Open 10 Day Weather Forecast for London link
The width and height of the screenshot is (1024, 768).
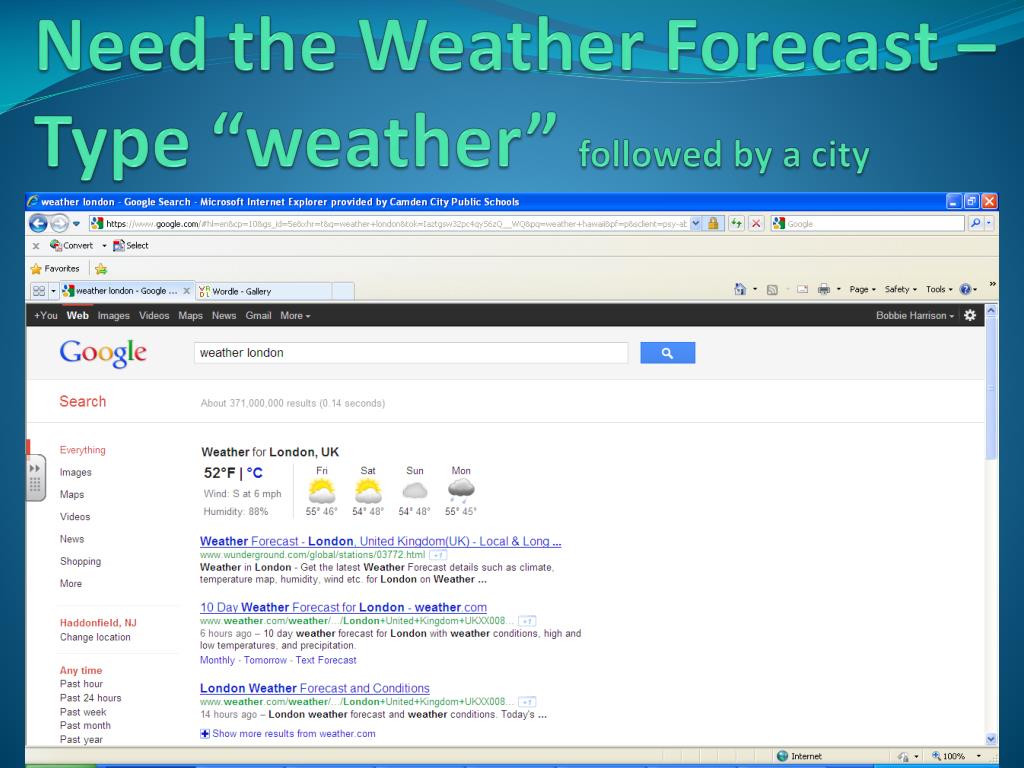coord(344,607)
